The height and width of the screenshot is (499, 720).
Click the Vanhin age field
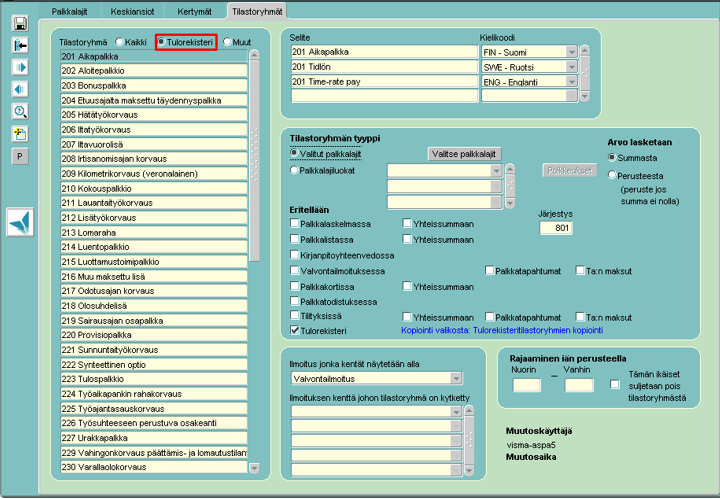click(579, 385)
